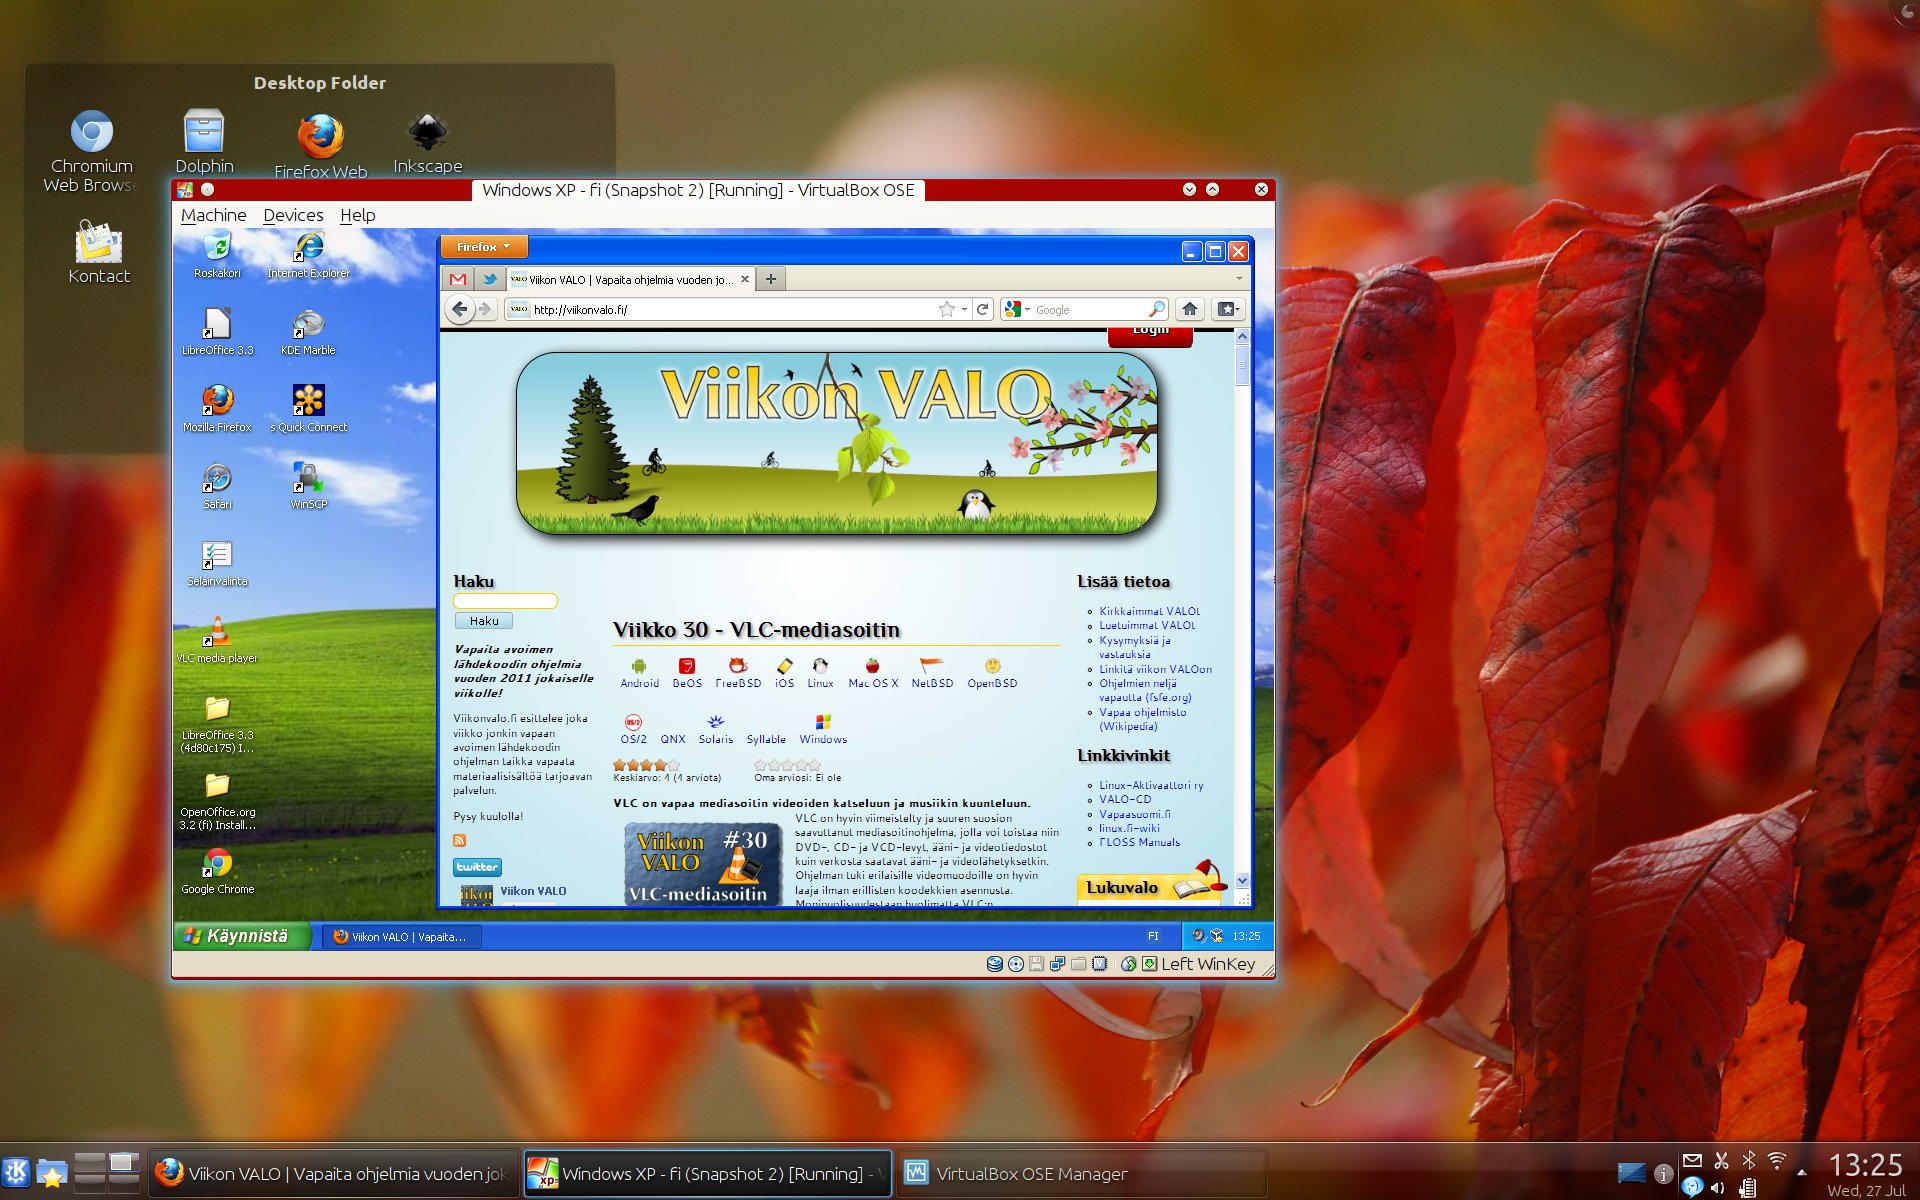The height and width of the screenshot is (1200, 1920).
Task: Open the Mac OS X platform link
Action: click(x=873, y=674)
